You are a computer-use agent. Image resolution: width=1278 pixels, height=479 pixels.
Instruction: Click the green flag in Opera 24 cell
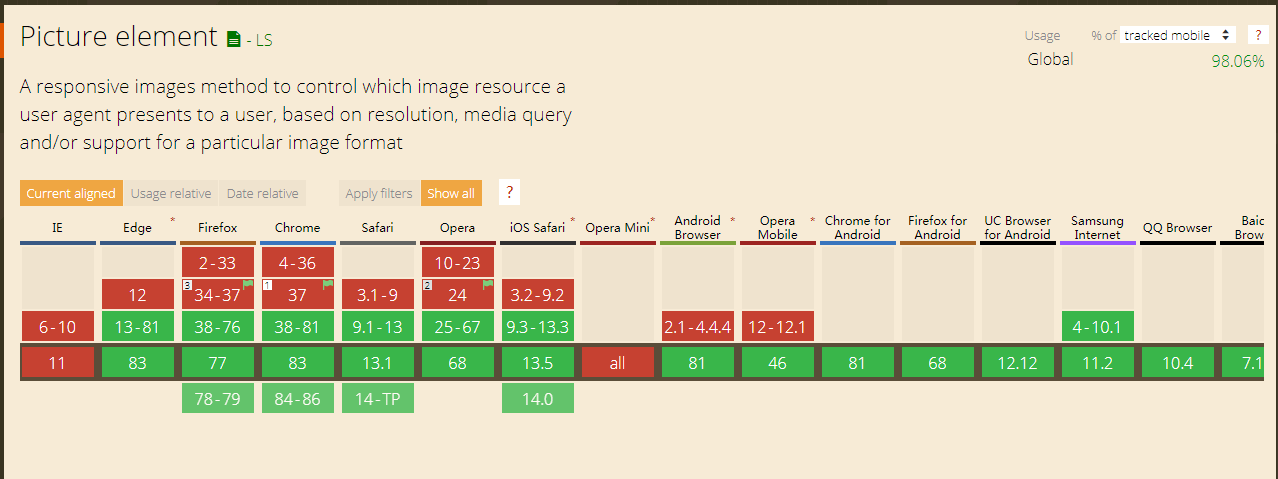pyautogui.click(x=488, y=284)
